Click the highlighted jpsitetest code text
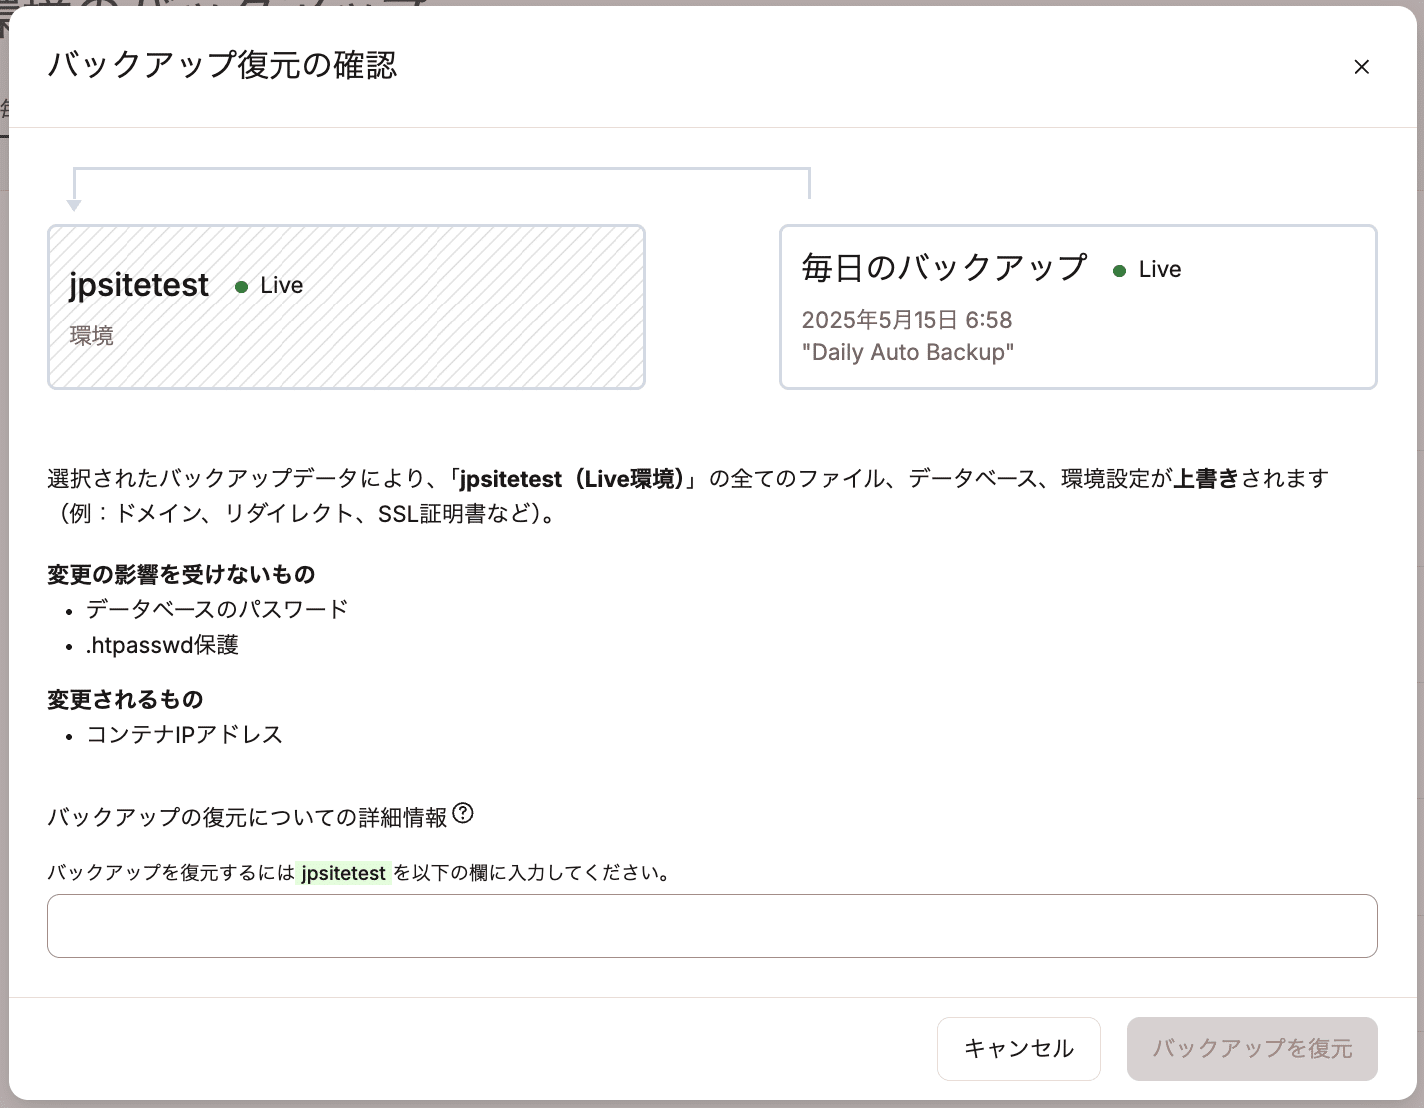The width and height of the screenshot is (1424, 1108). (x=343, y=873)
